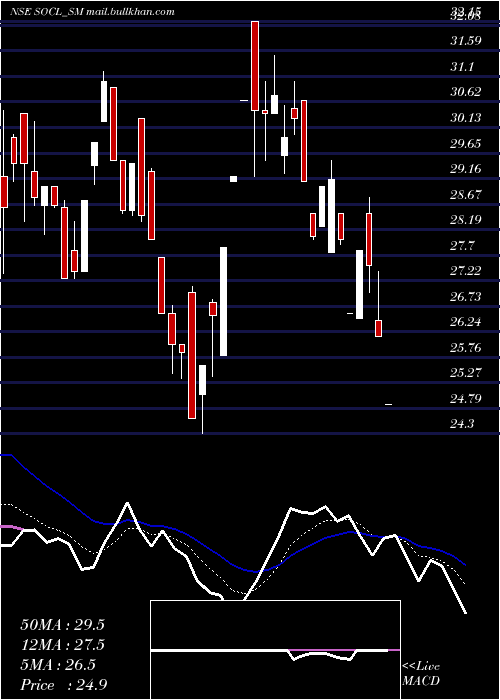Click the 27.22 price axis label
The height and width of the screenshot is (700, 500).
466,271
